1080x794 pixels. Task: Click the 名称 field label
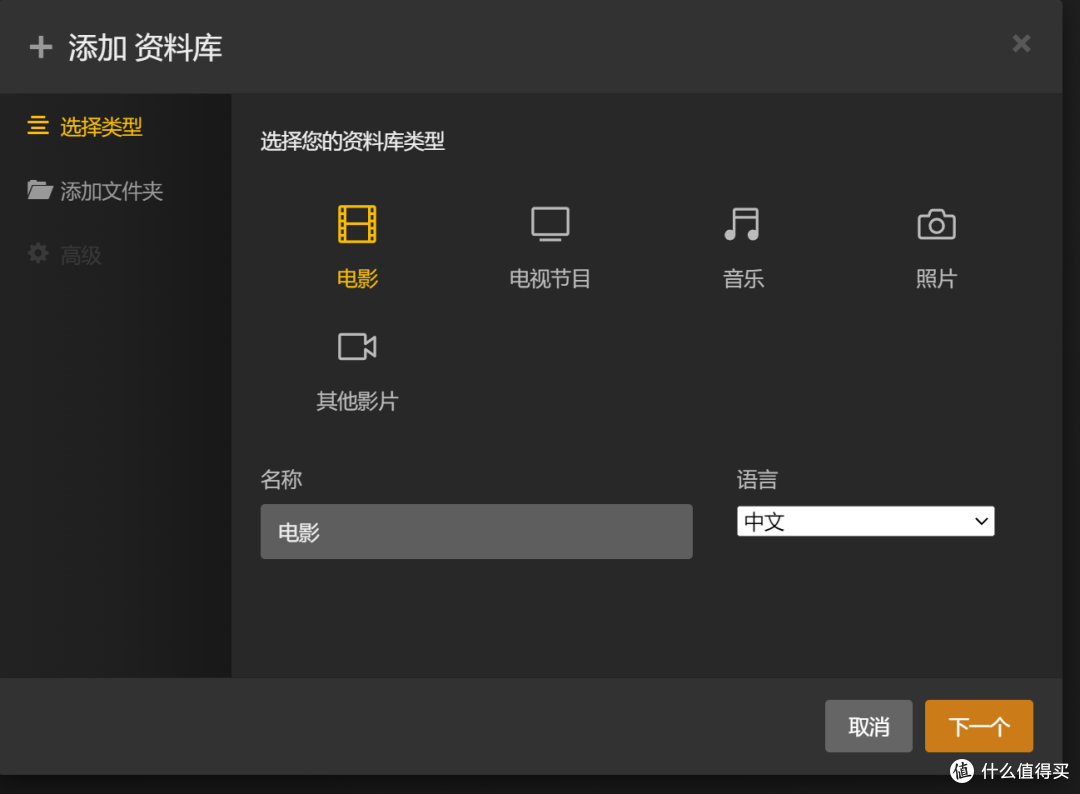pyautogui.click(x=281, y=479)
